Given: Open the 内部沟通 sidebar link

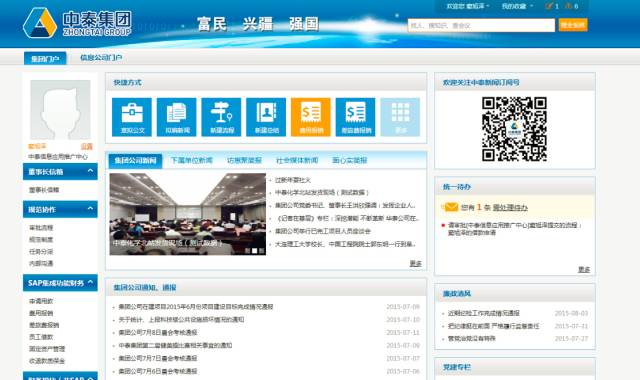Looking at the screenshot, I should click(x=41, y=263).
